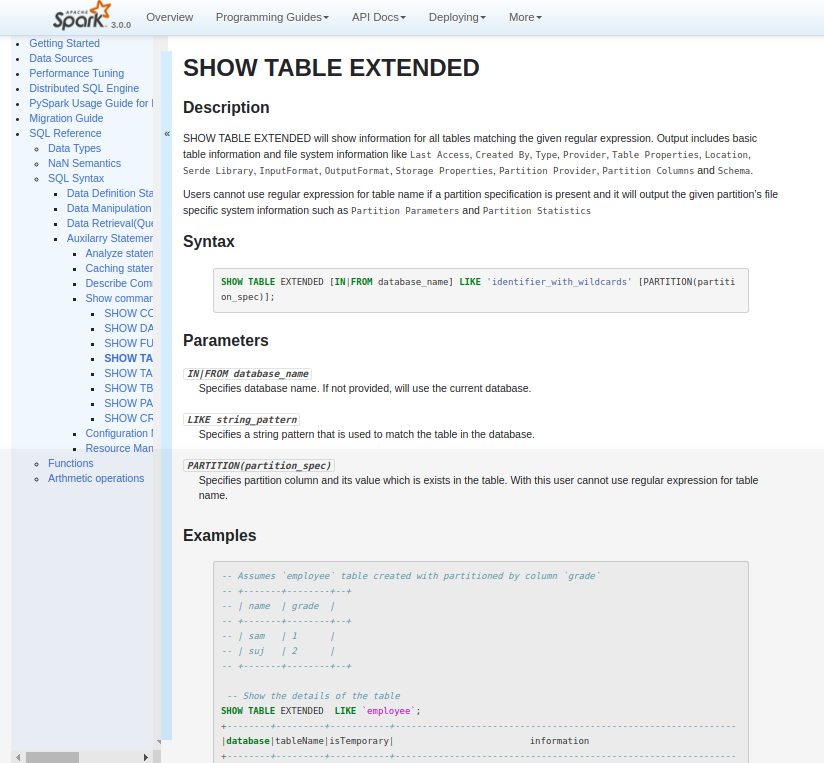Open Show commands sidebar entry
This screenshot has height=763, width=824.
(119, 298)
